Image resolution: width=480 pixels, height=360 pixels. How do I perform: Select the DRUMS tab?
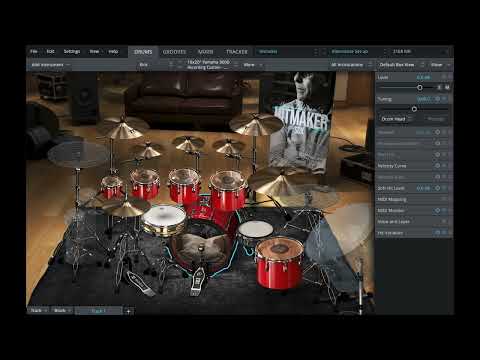point(143,52)
